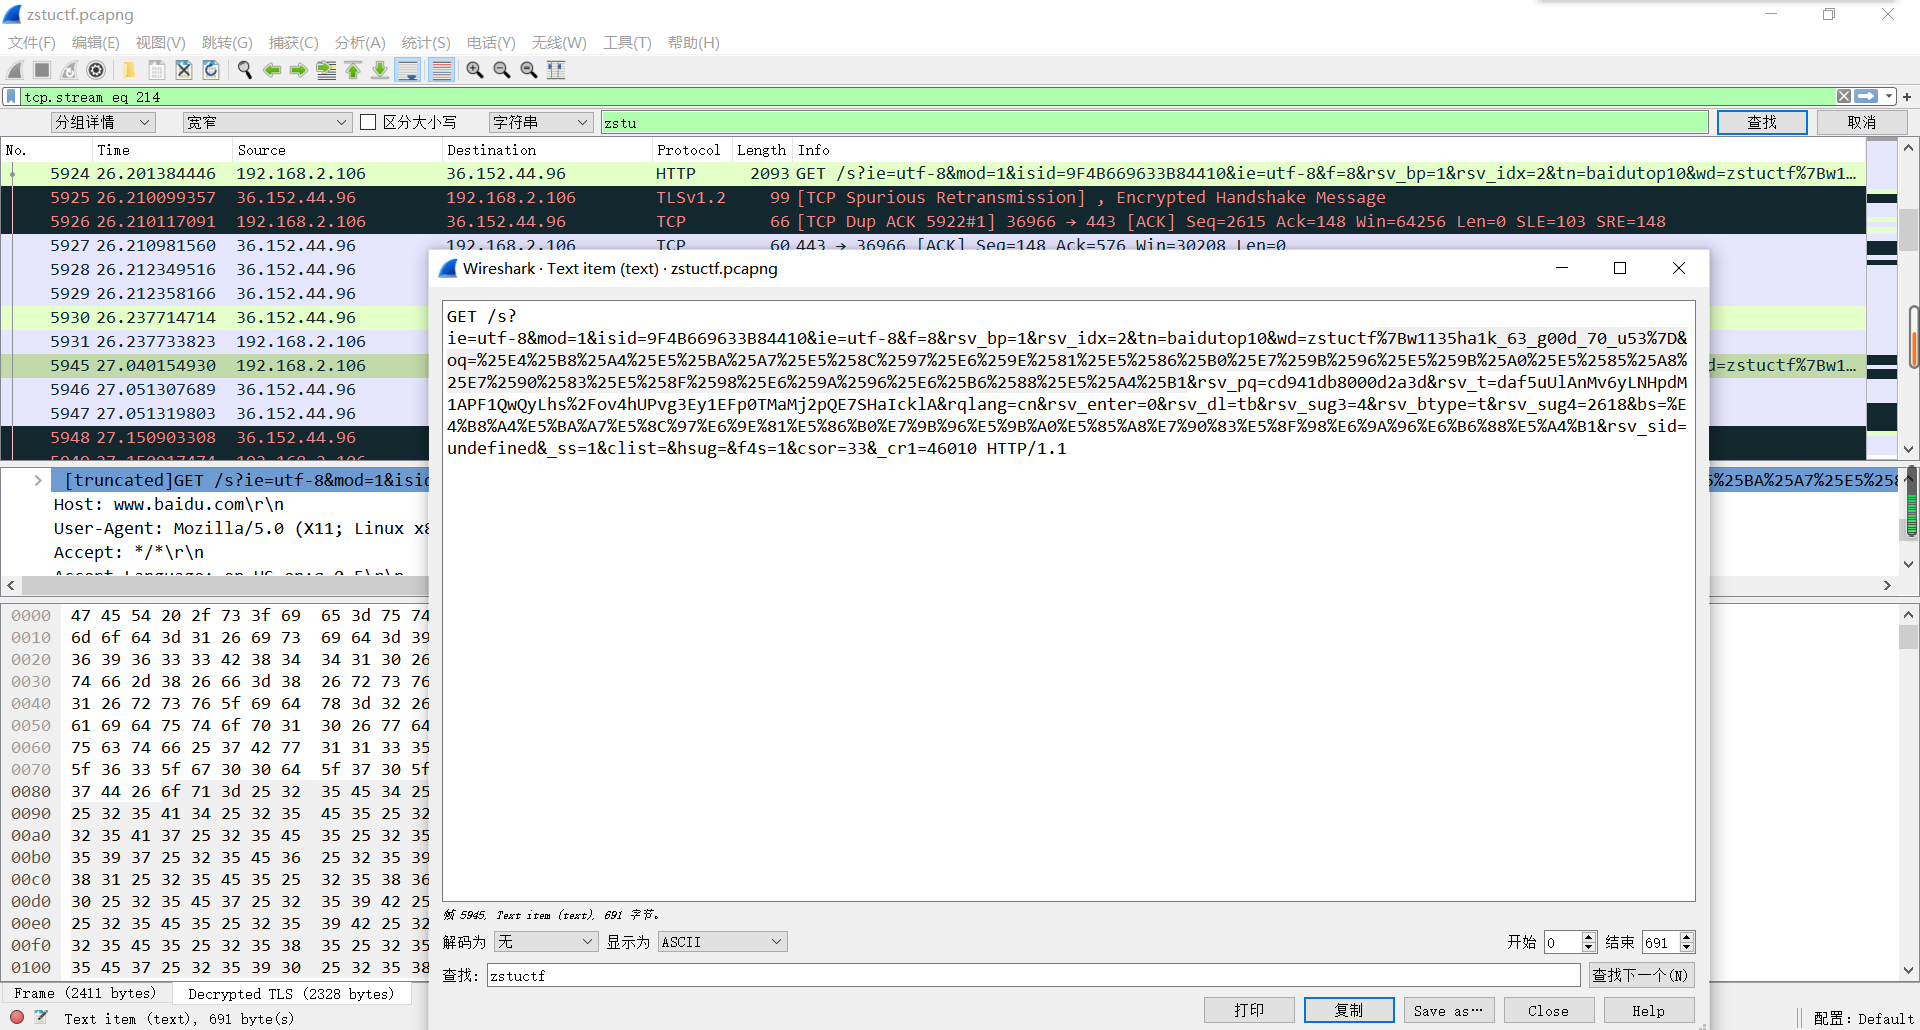1920x1030 pixels.
Task: Enable the 区分大小写 case sensitive checkbox
Action: tap(368, 122)
